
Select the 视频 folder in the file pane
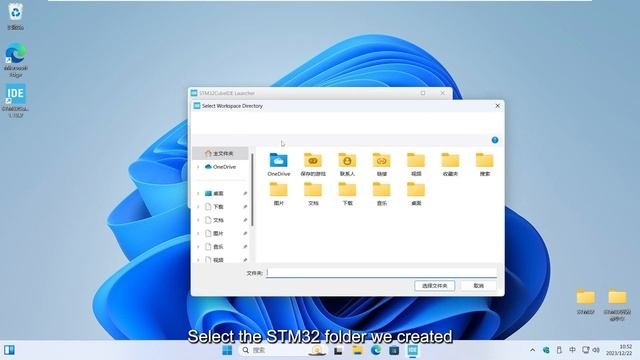(x=416, y=164)
